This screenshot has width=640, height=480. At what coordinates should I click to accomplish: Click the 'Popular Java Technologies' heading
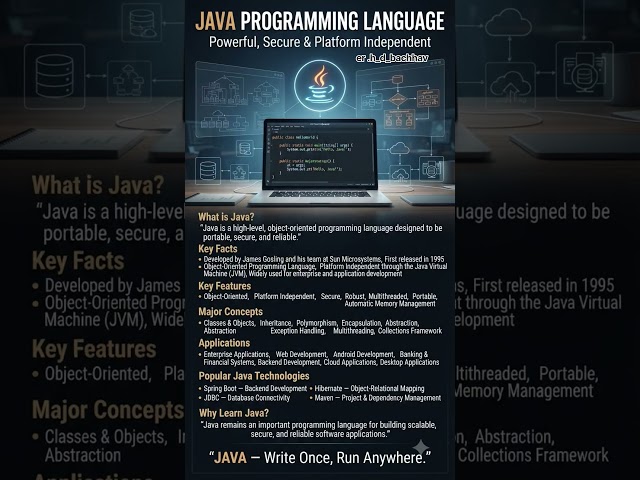254,376
